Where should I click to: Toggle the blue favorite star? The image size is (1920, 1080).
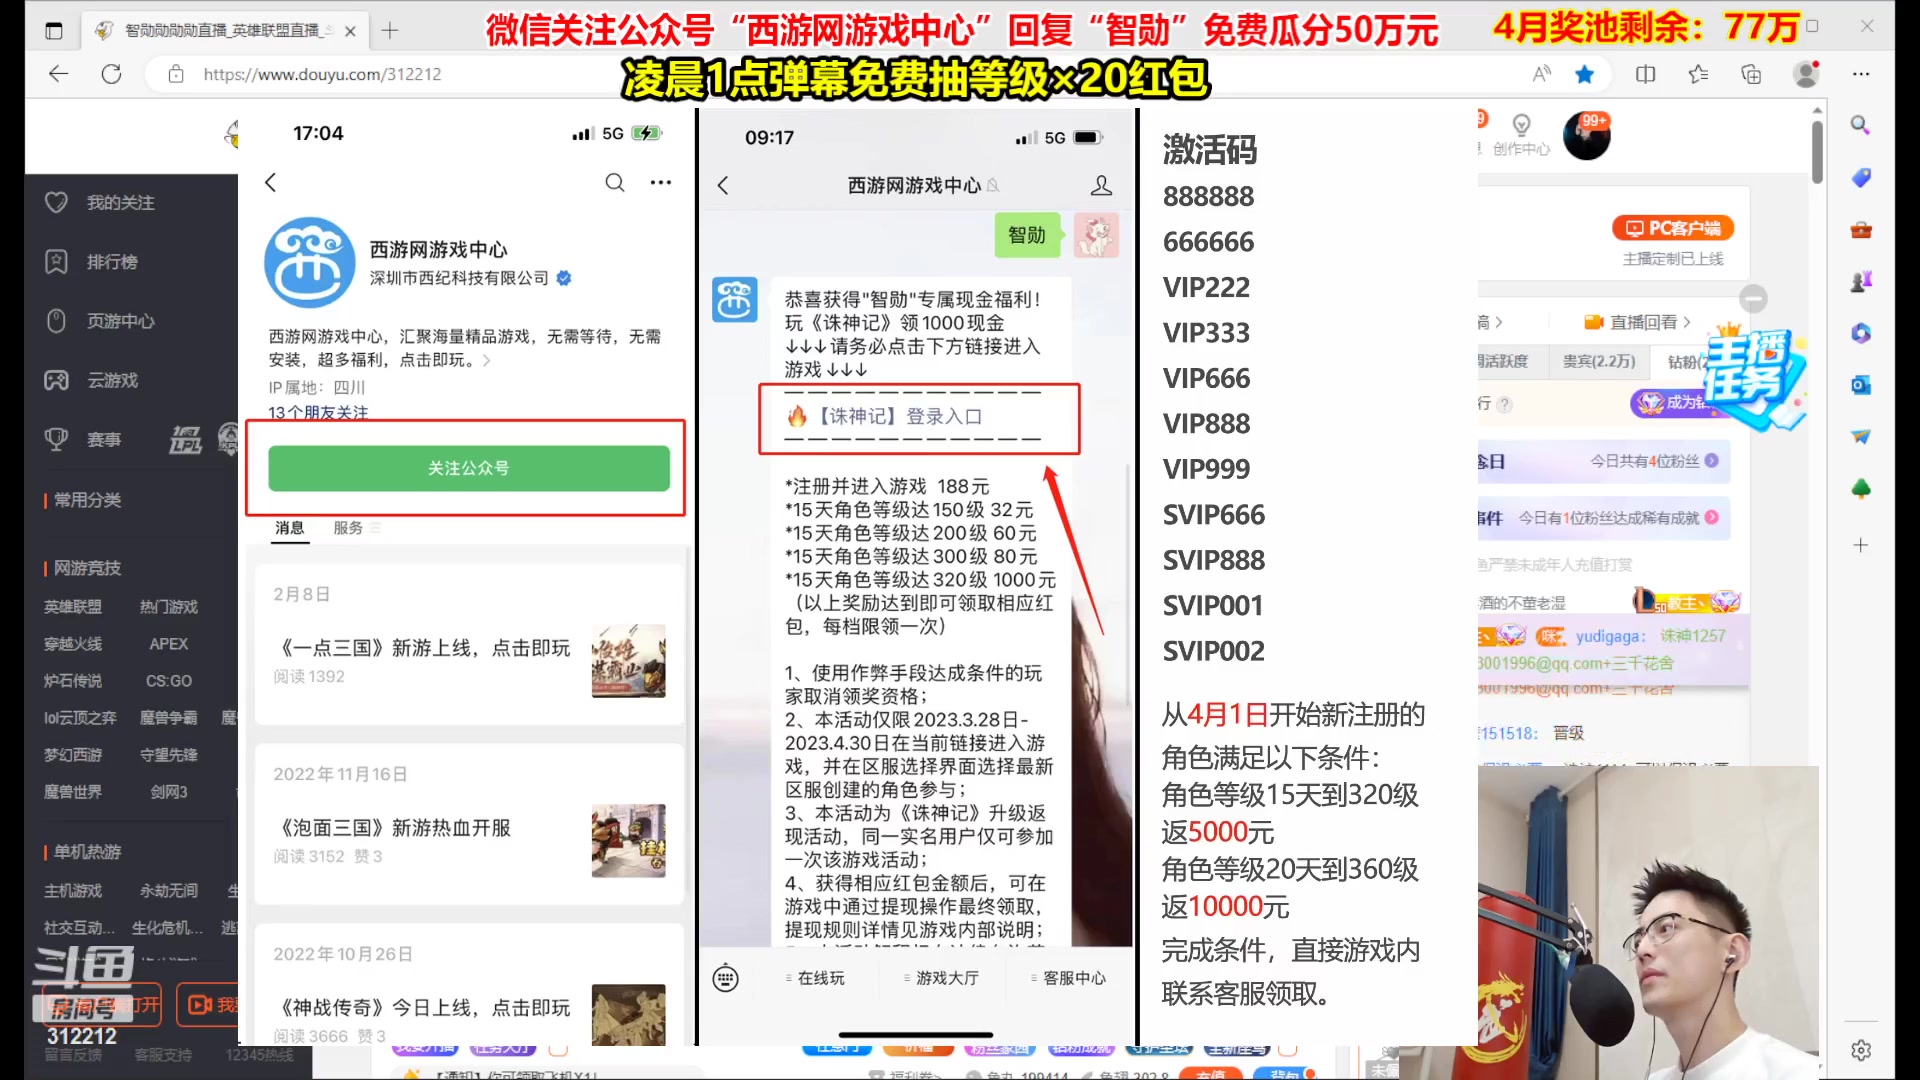coord(1585,74)
